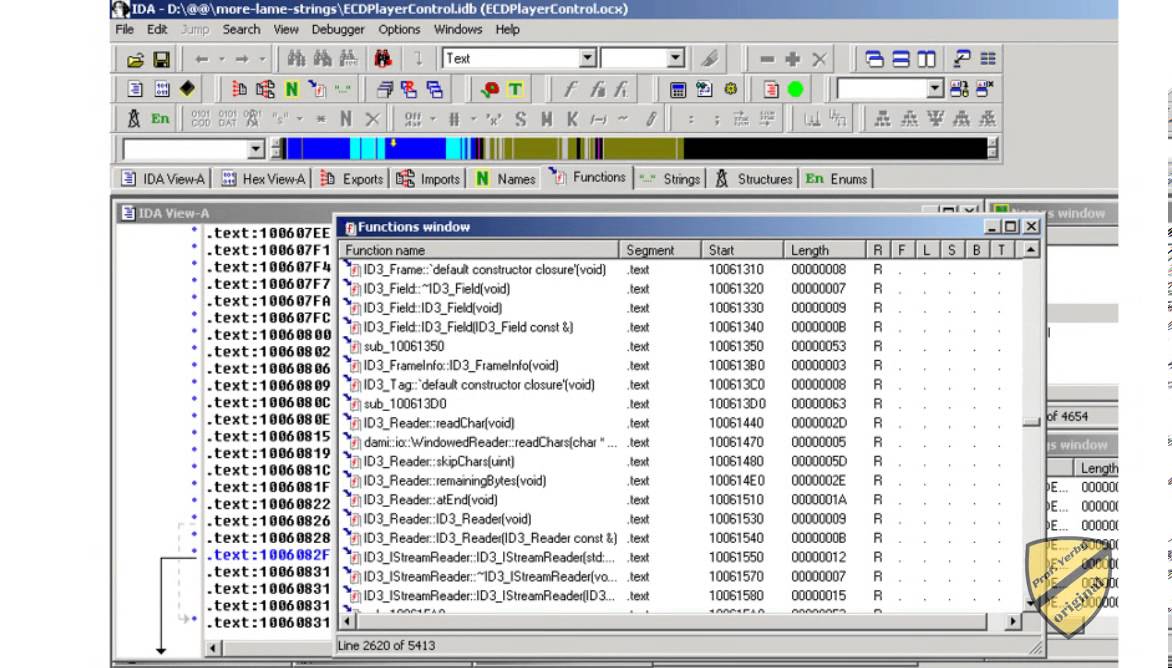This screenshot has width=1172, height=668.
Task: Select ID3_Field::~ID3_Field(void) row
Action: click(x=680, y=288)
